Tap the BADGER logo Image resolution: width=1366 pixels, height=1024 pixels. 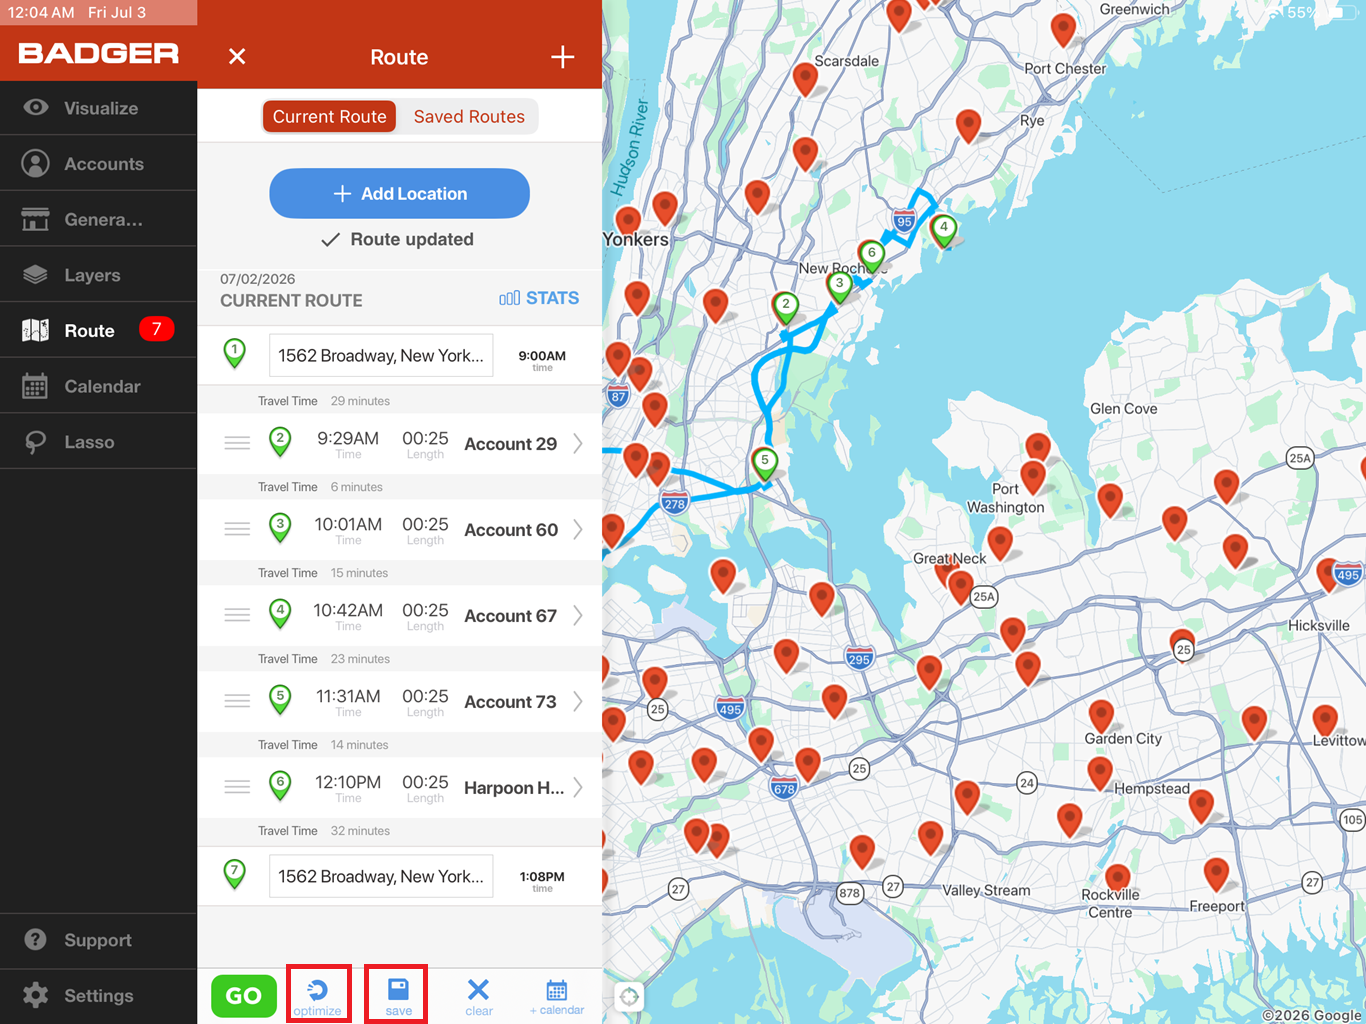[99, 54]
